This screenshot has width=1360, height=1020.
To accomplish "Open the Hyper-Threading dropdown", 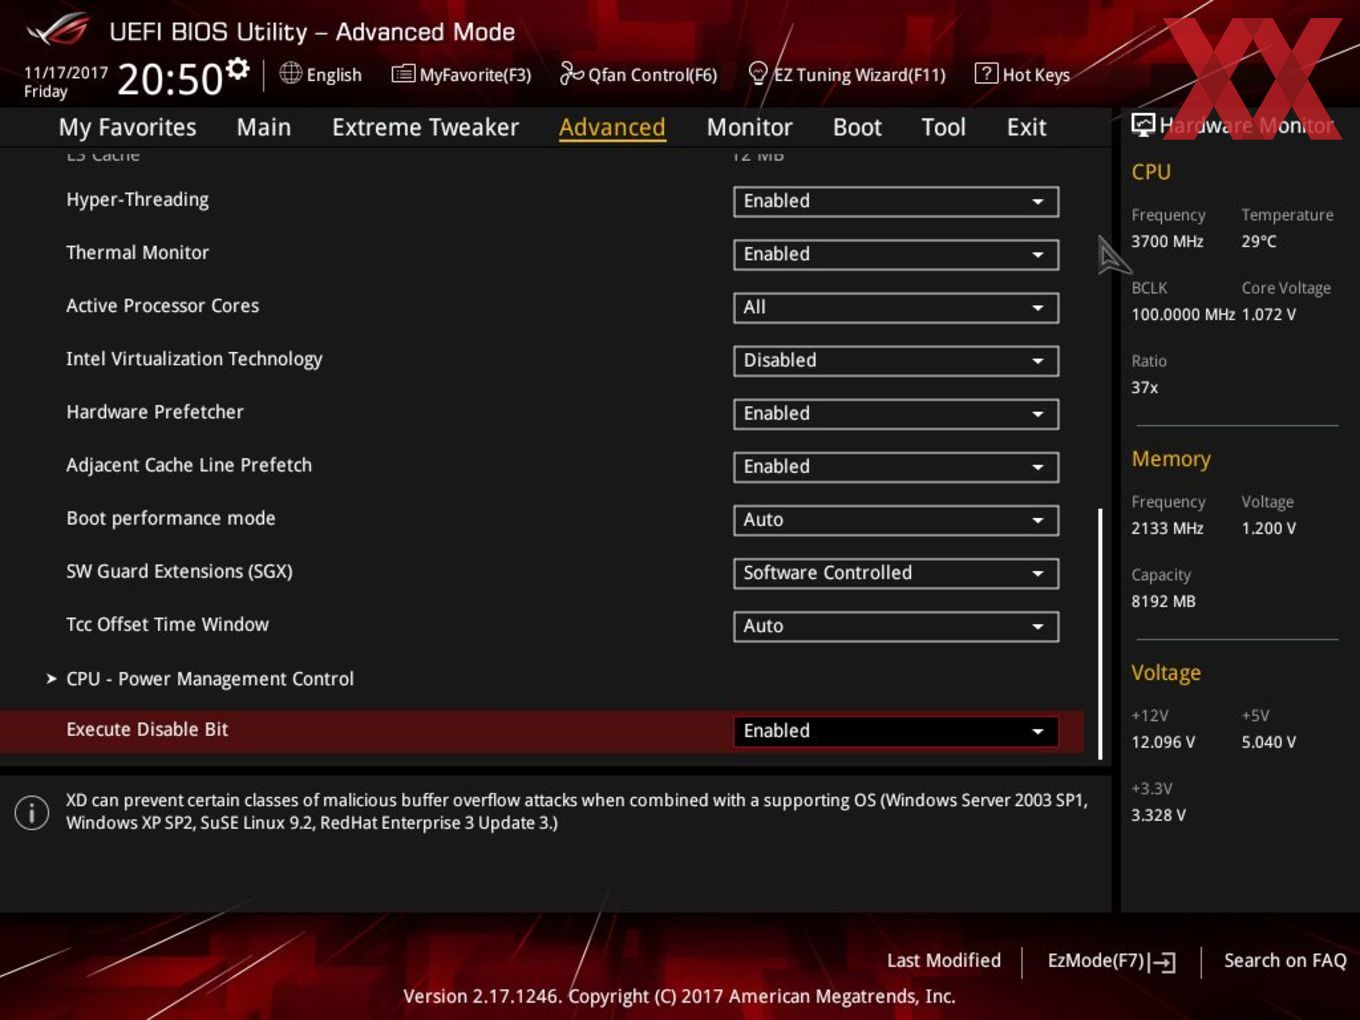I will coord(896,201).
